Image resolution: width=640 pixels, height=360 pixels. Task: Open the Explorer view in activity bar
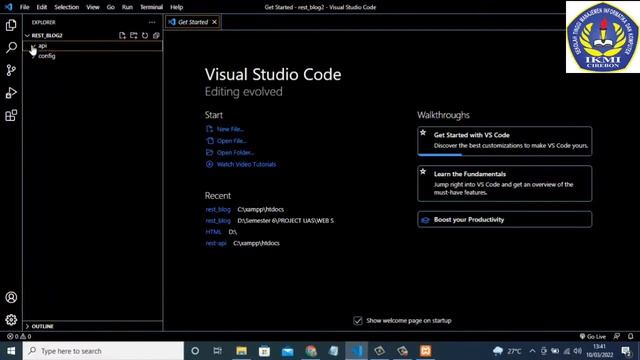pyautogui.click(x=11, y=25)
